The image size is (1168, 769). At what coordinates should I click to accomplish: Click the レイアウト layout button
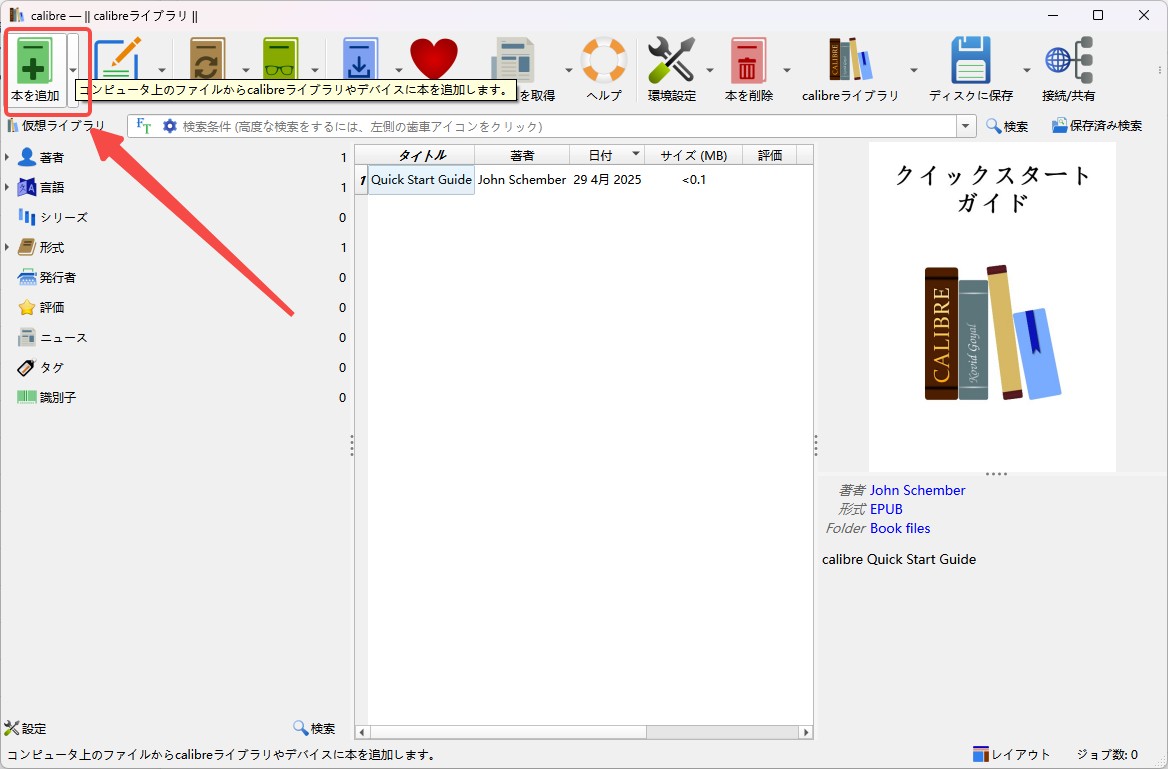(1012, 754)
